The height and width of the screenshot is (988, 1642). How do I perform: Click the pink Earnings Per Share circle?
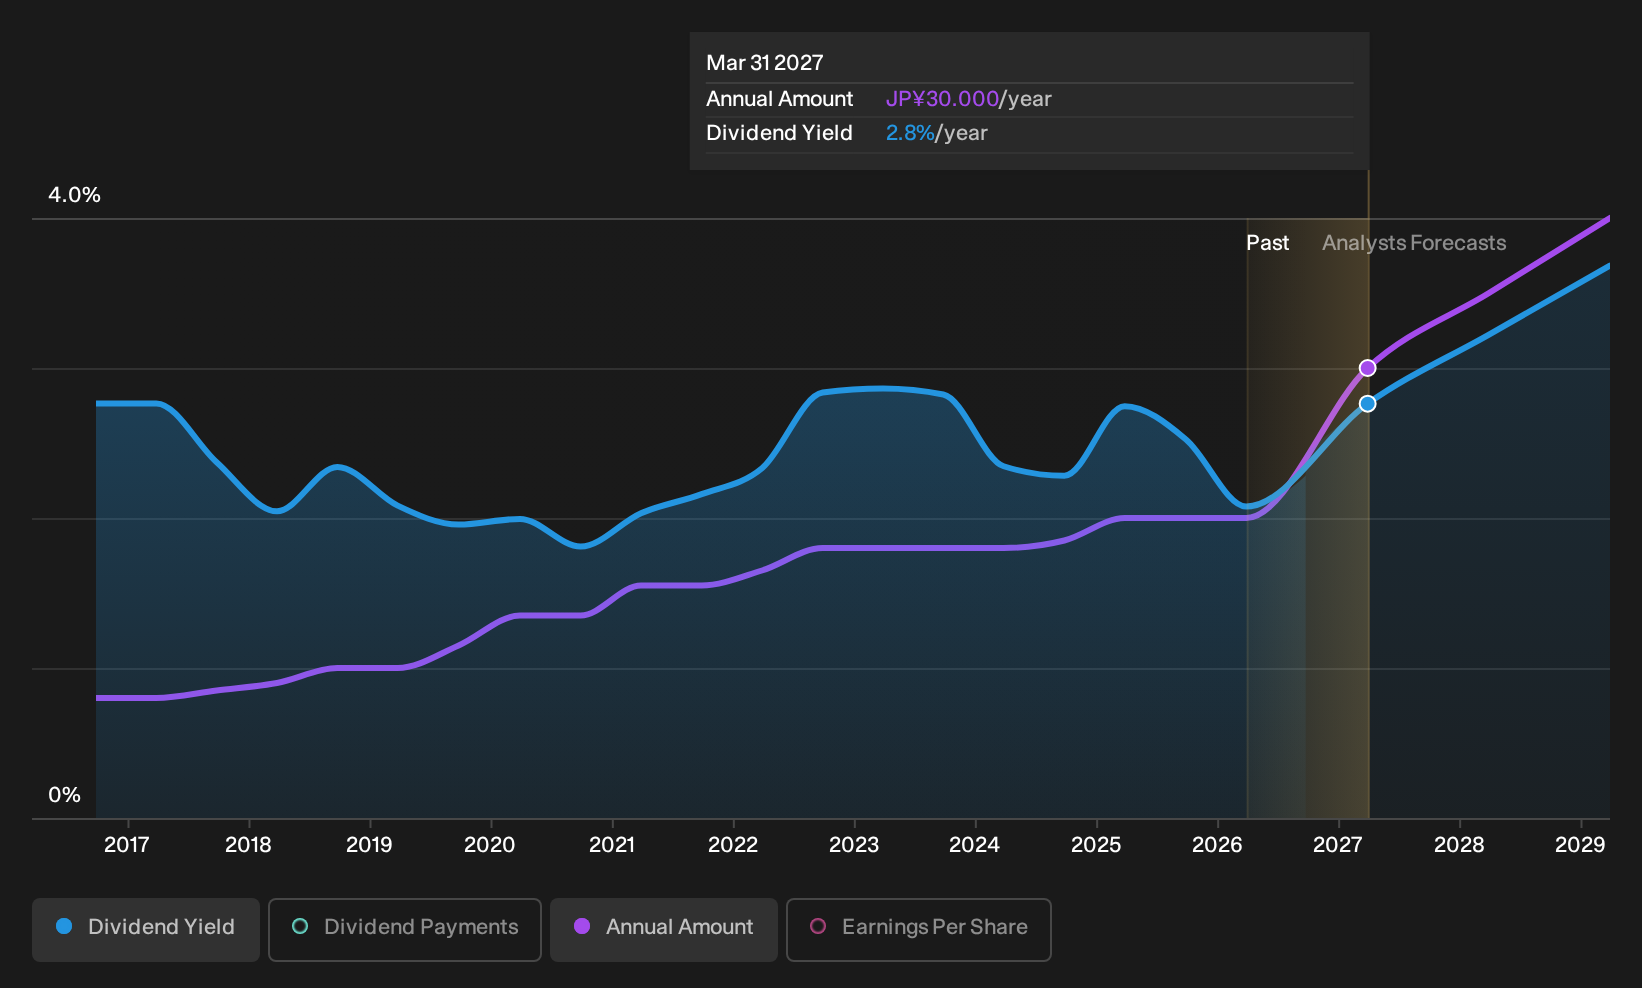tap(818, 926)
